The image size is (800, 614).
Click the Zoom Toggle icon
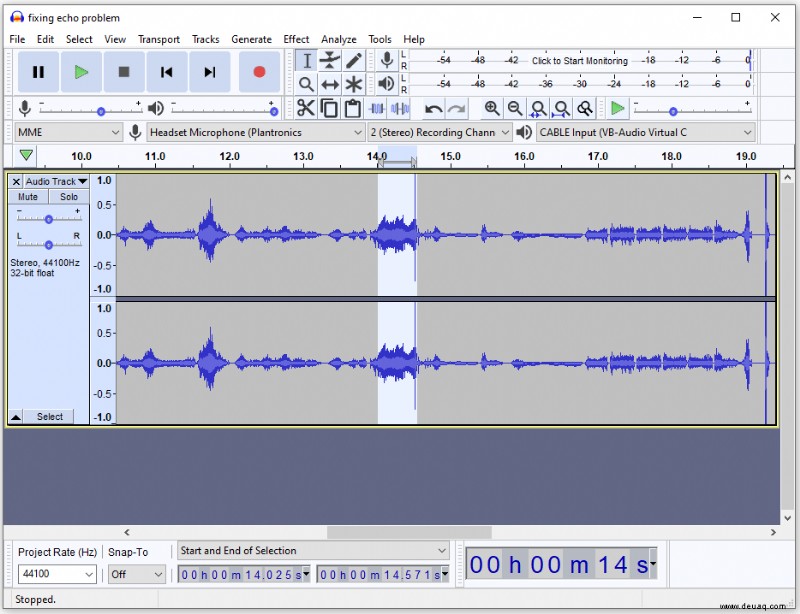[x=585, y=108]
